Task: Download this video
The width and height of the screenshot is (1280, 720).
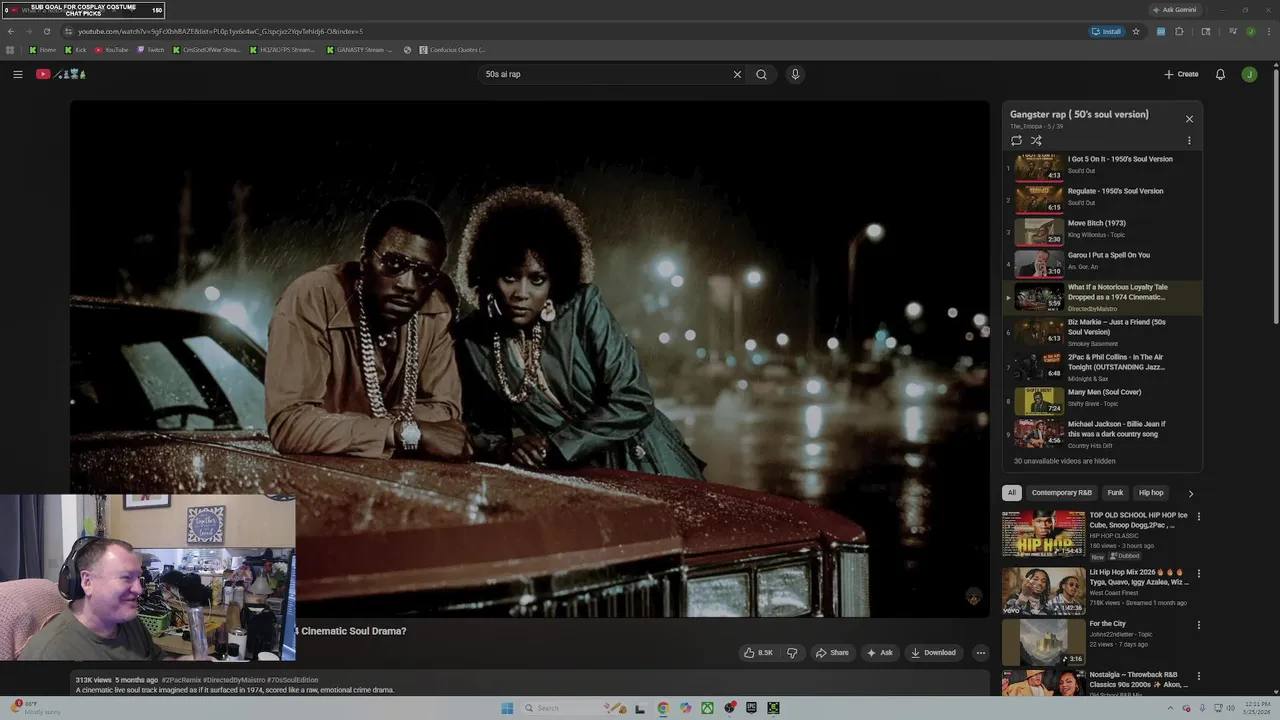Action: pyautogui.click(x=932, y=653)
